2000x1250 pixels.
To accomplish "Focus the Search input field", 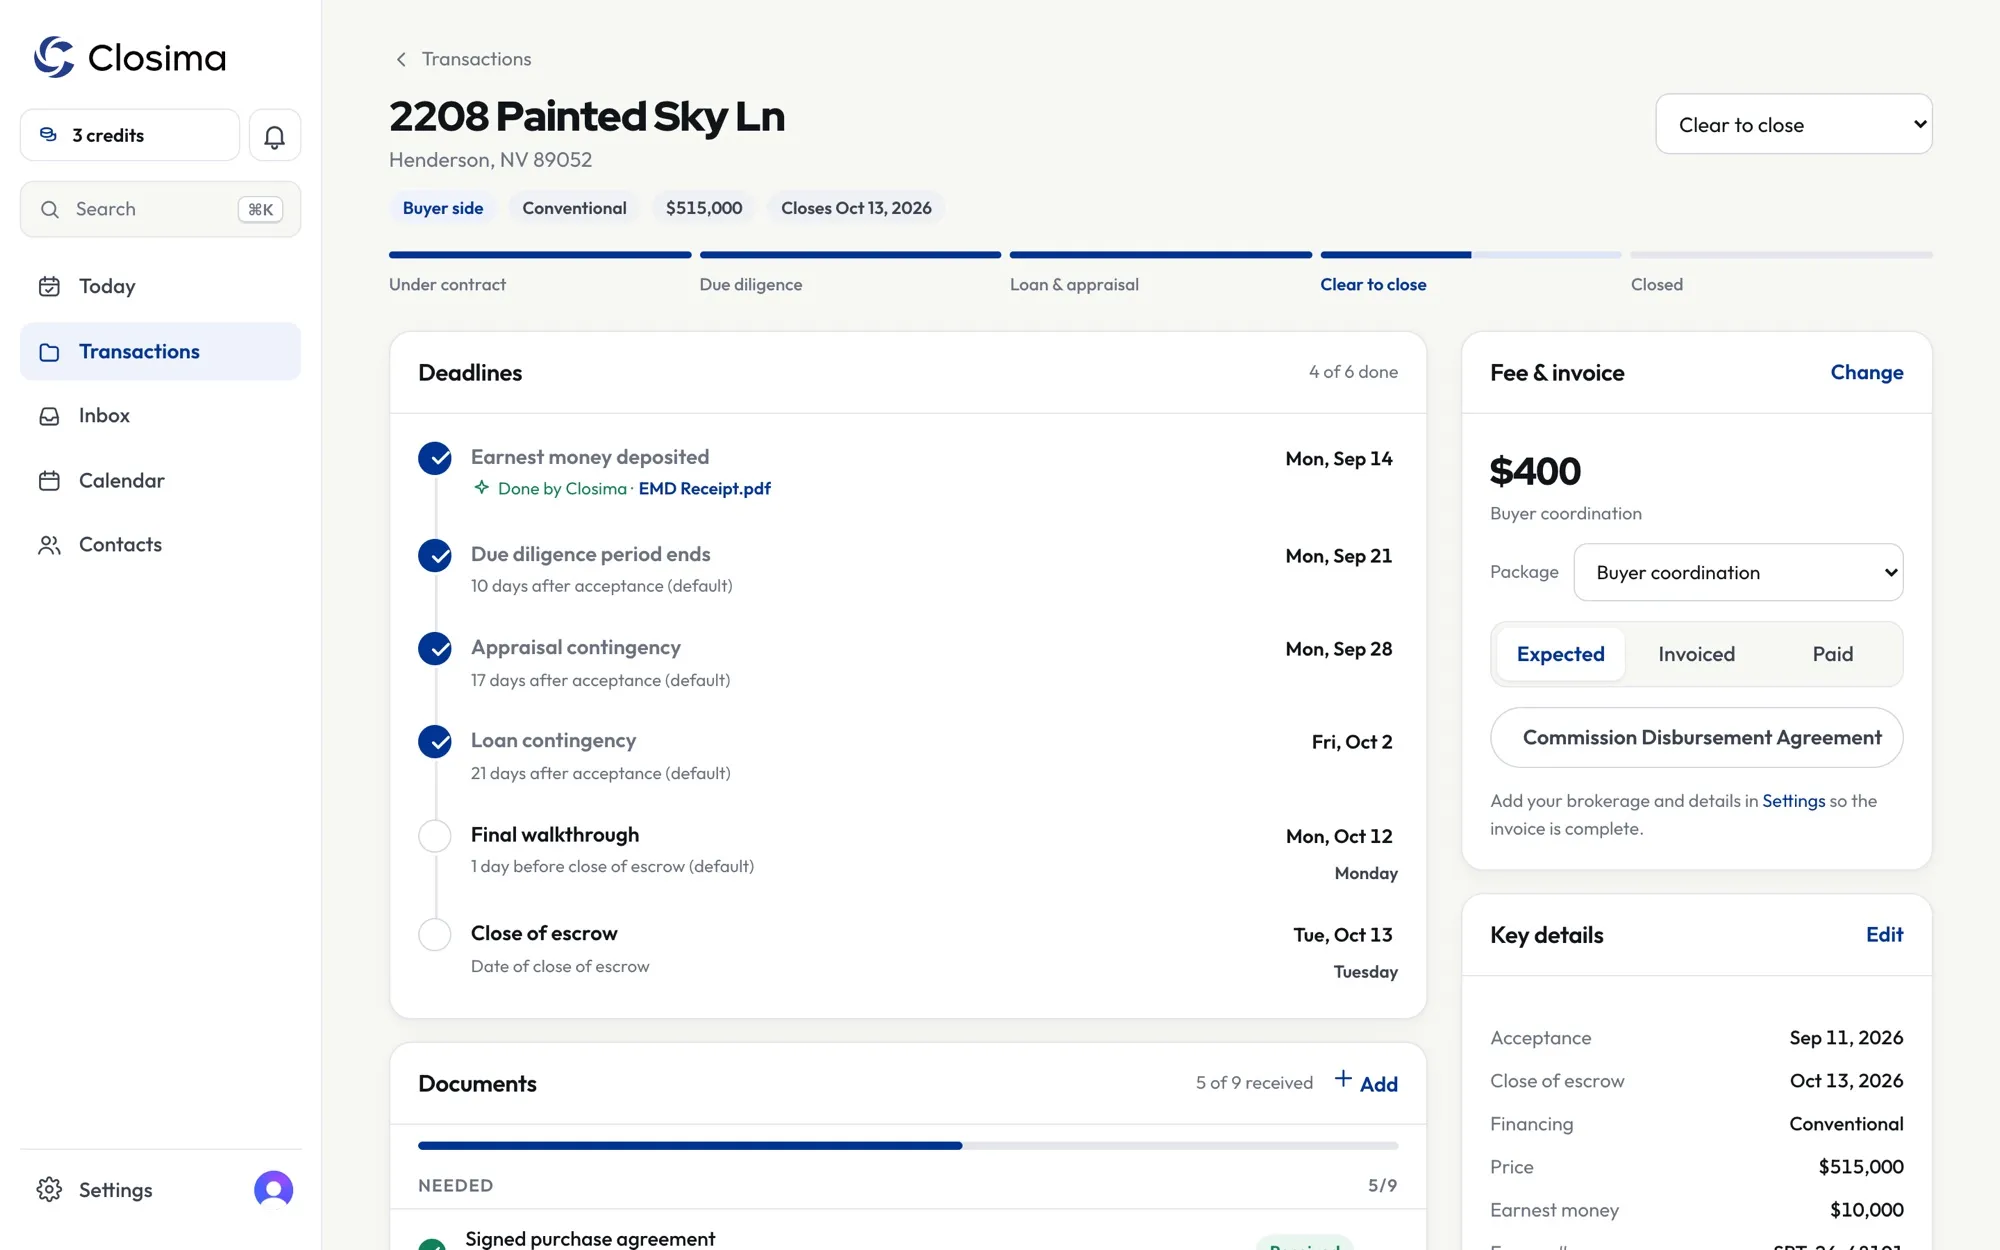I will [160, 209].
